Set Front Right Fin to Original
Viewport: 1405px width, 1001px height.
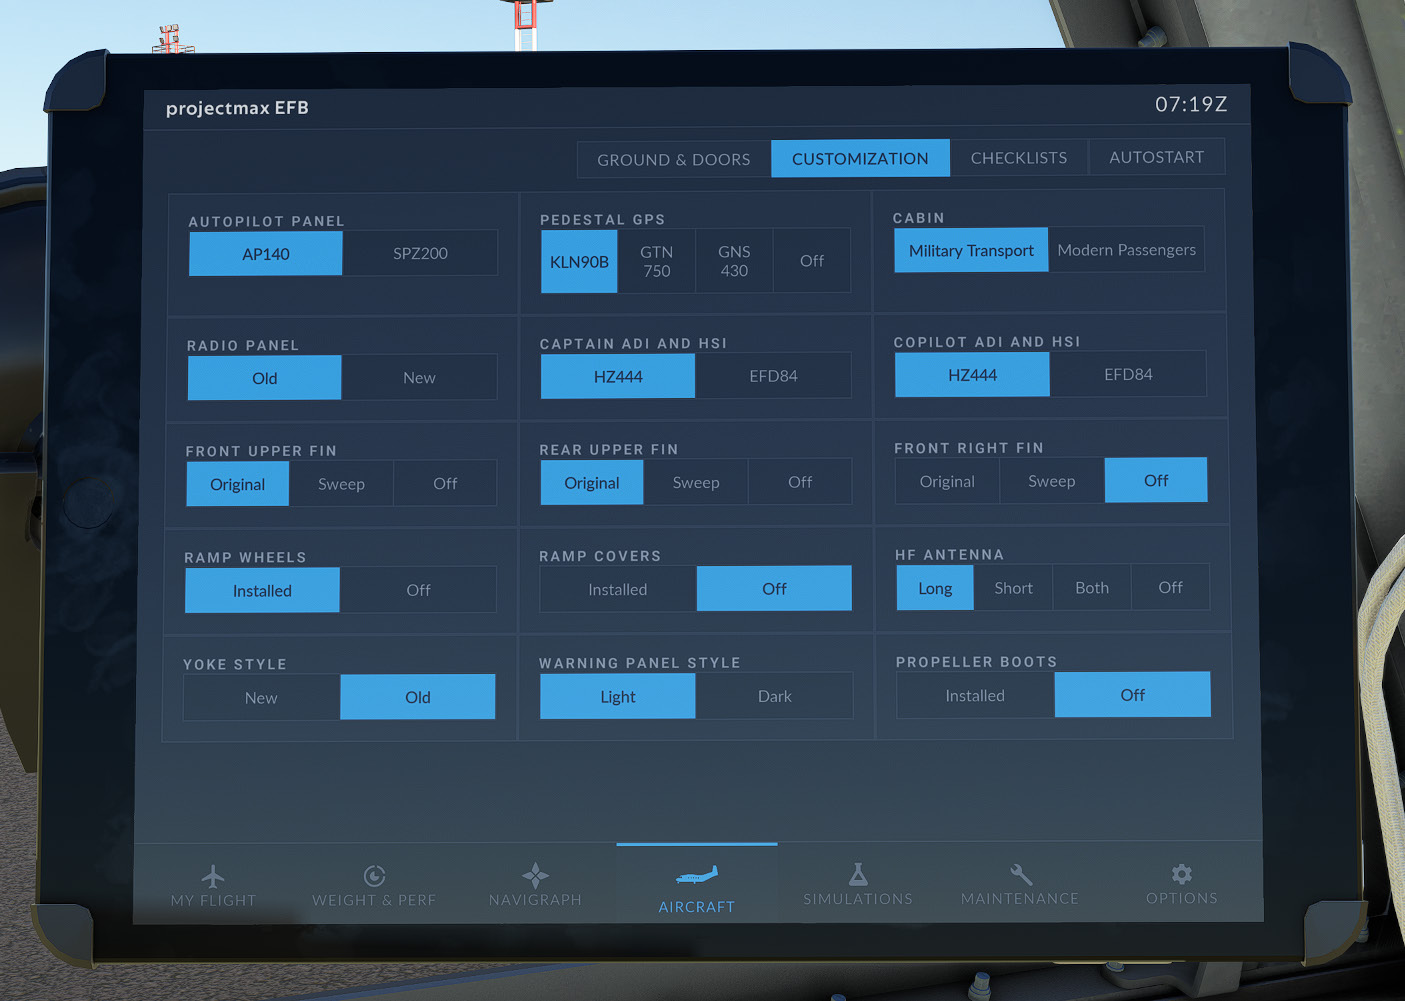[947, 481]
